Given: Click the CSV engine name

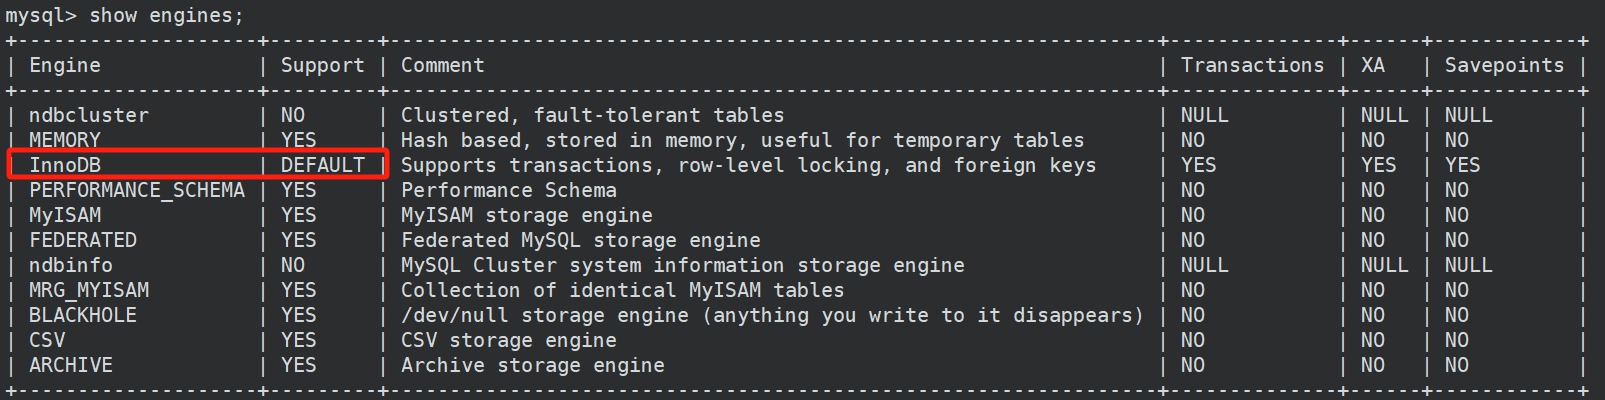Looking at the screenshot, I should [x=47, y=340].
